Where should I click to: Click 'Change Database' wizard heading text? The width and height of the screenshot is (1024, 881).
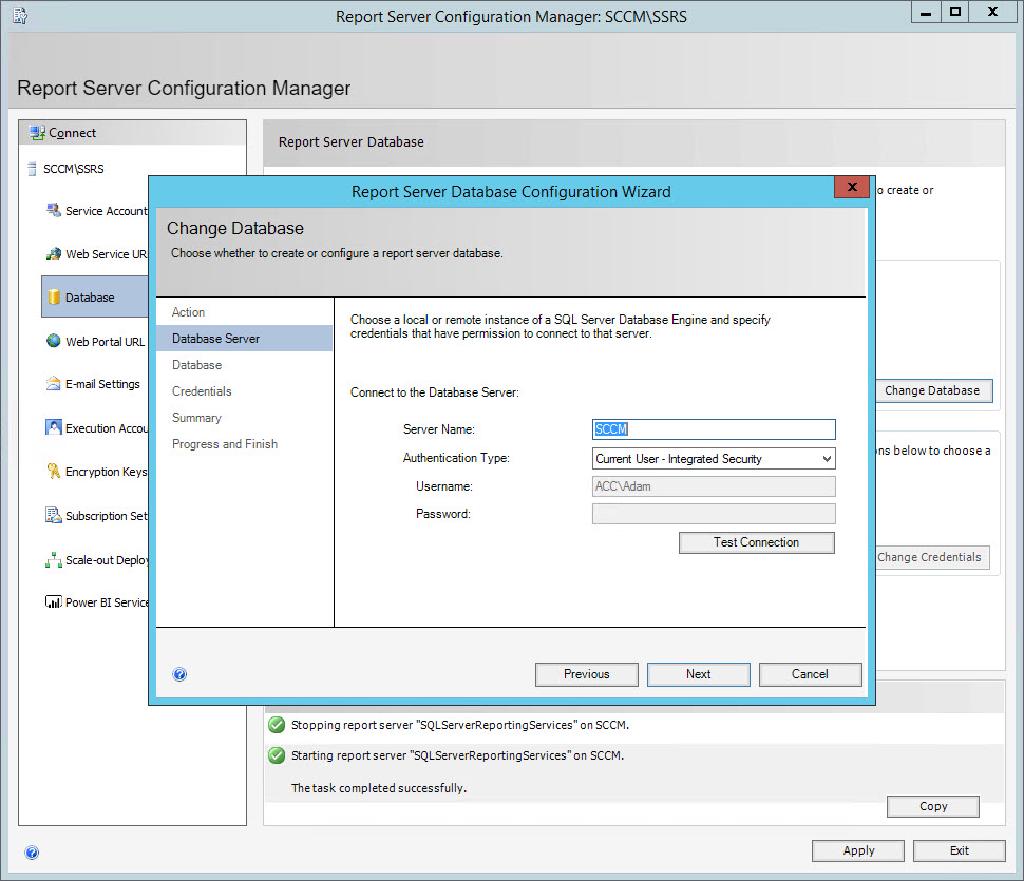(x=235, y=228)
